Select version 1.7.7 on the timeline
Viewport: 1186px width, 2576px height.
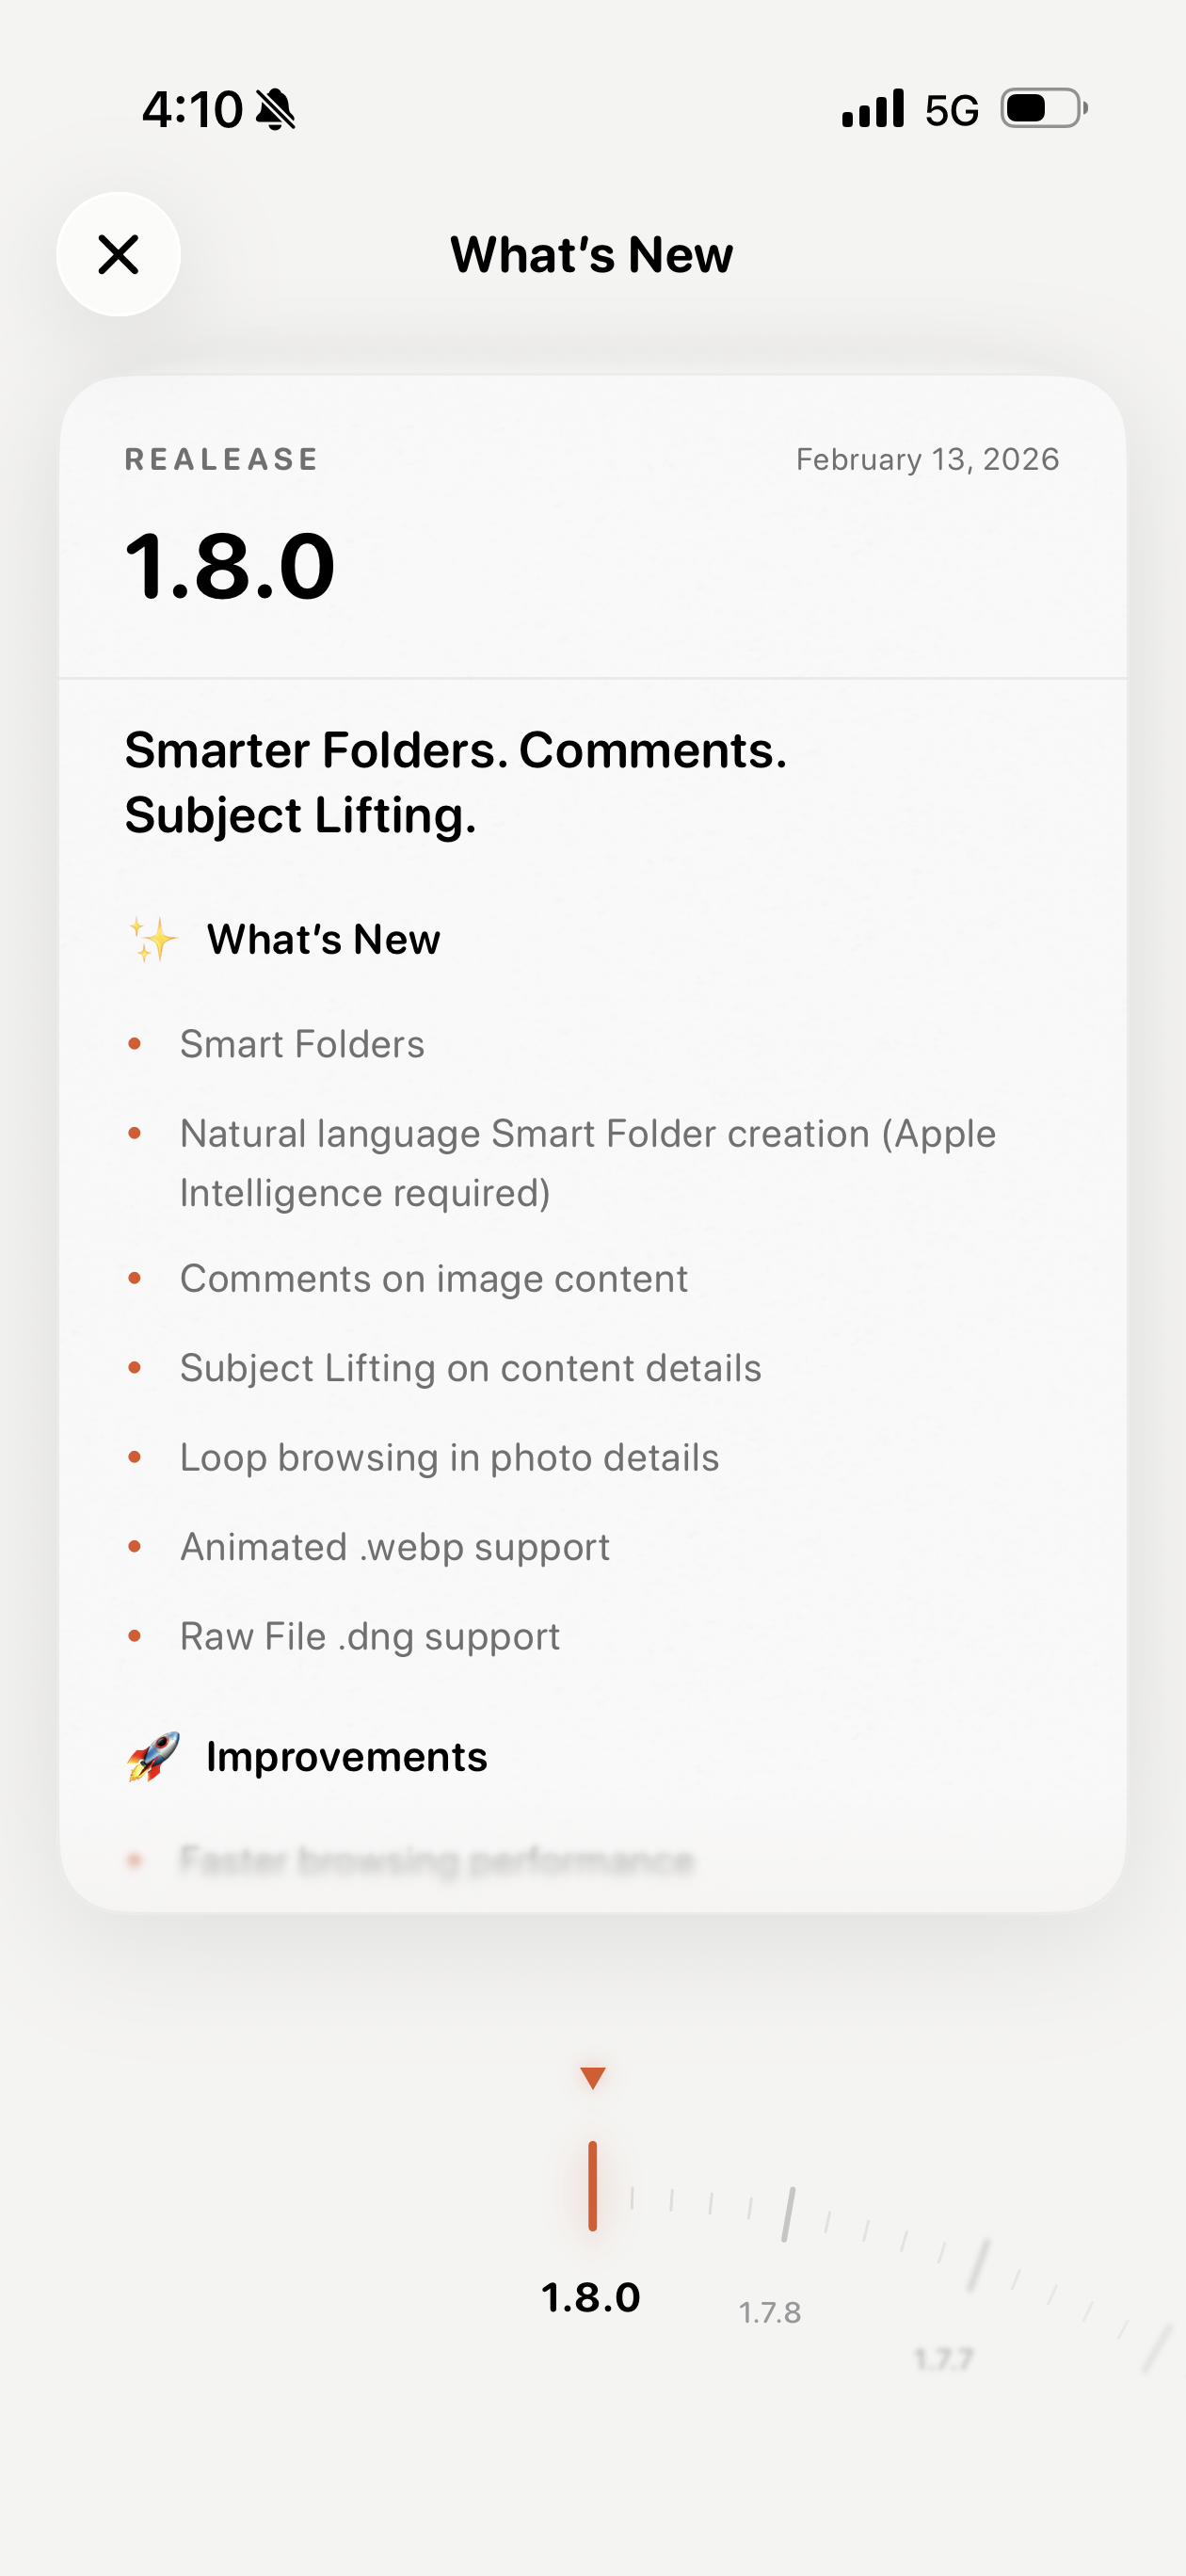[x=944, y=2359]
